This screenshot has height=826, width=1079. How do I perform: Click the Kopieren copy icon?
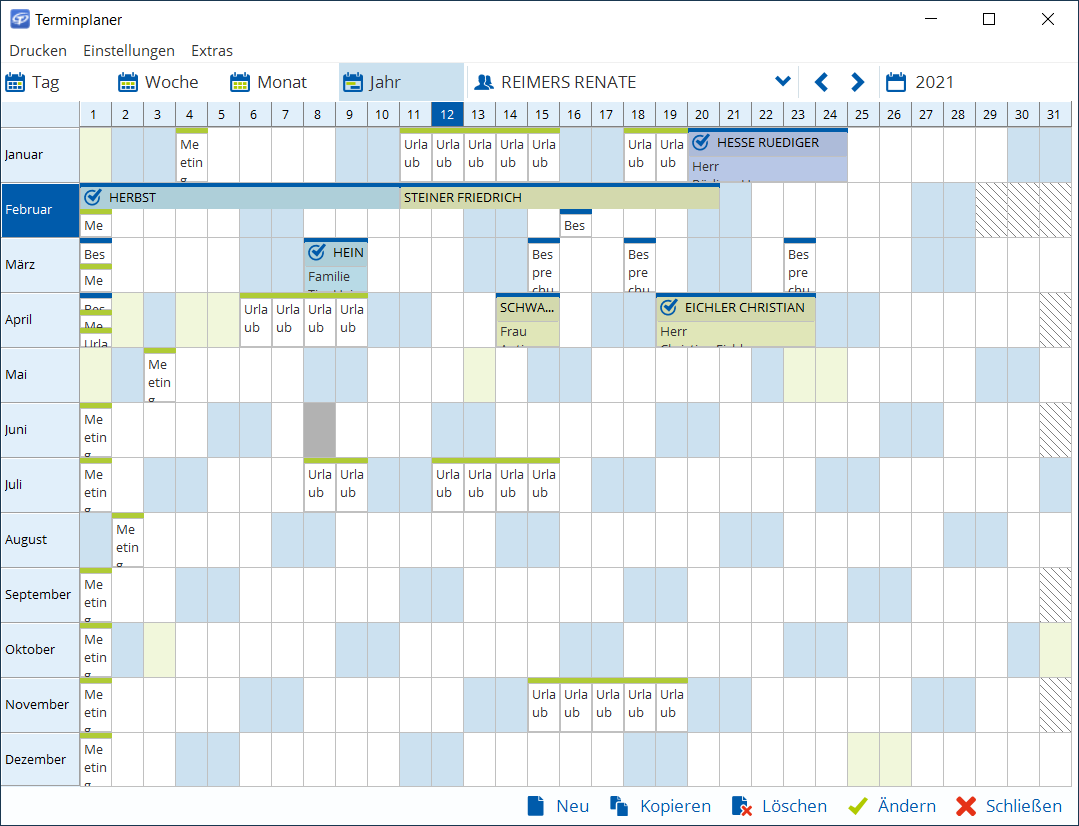tap(619, 806)
